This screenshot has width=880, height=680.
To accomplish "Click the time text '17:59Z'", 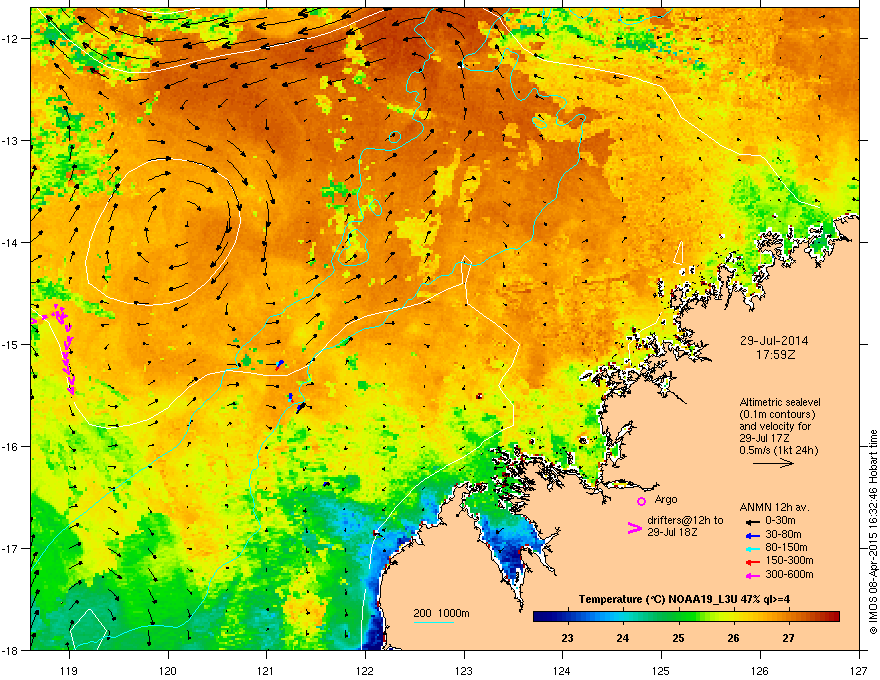I will coord(775,355).
